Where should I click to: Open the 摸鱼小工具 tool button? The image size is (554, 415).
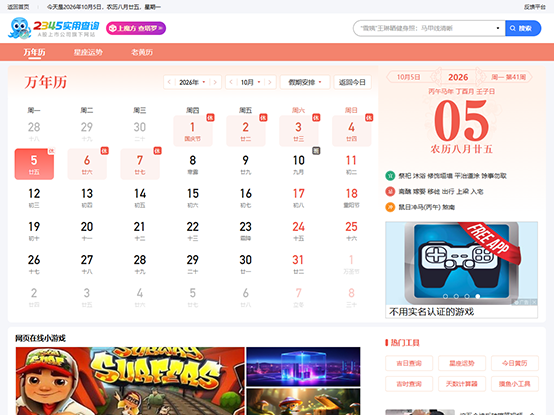pyautogui.click(x=514, y=384)
